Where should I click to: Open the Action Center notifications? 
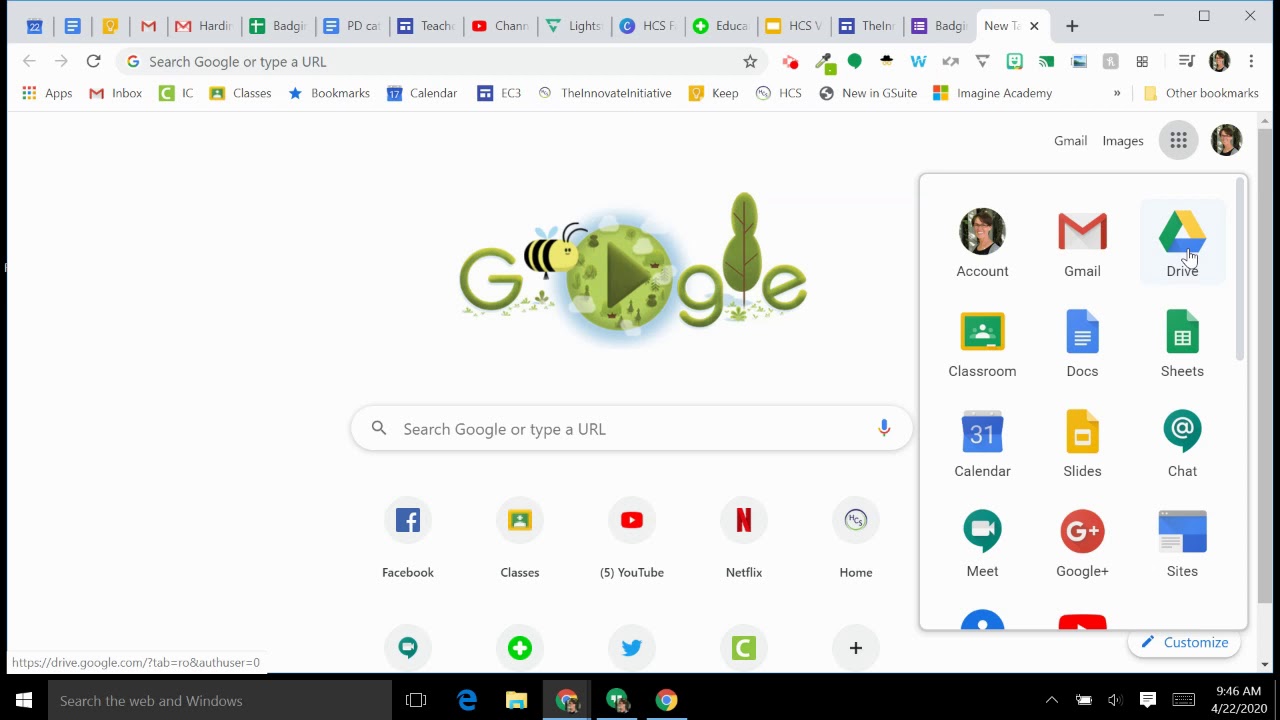click(1148, 700)
